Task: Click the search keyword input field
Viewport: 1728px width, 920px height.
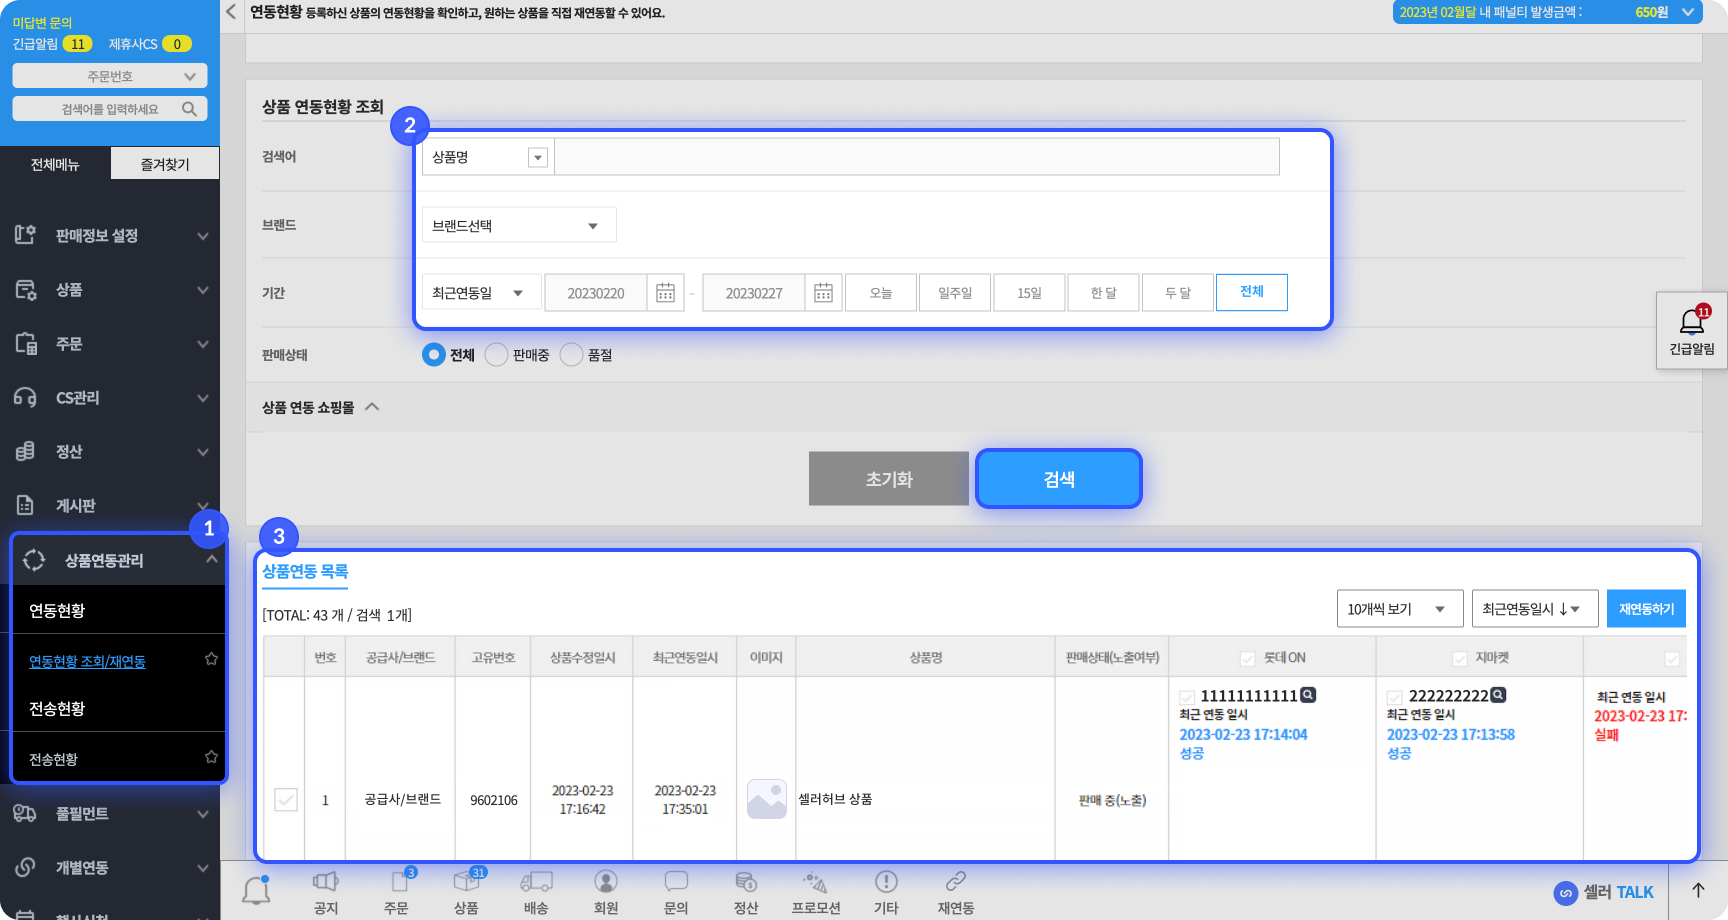Action: pos(916,157)
